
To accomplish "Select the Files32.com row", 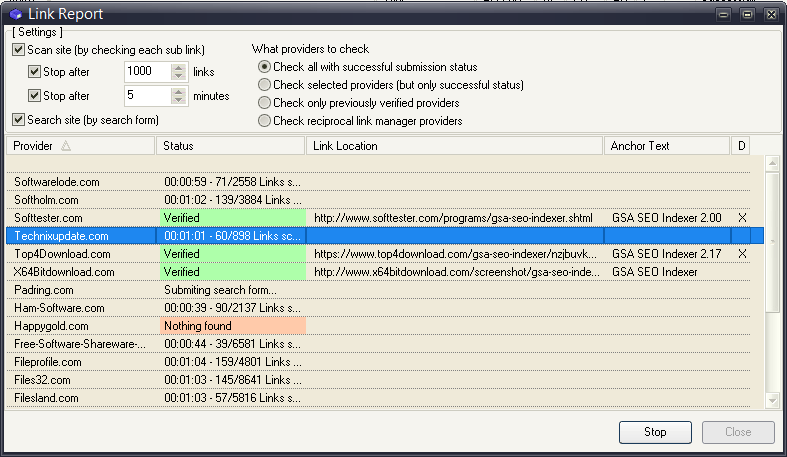I will click(378, 380).
